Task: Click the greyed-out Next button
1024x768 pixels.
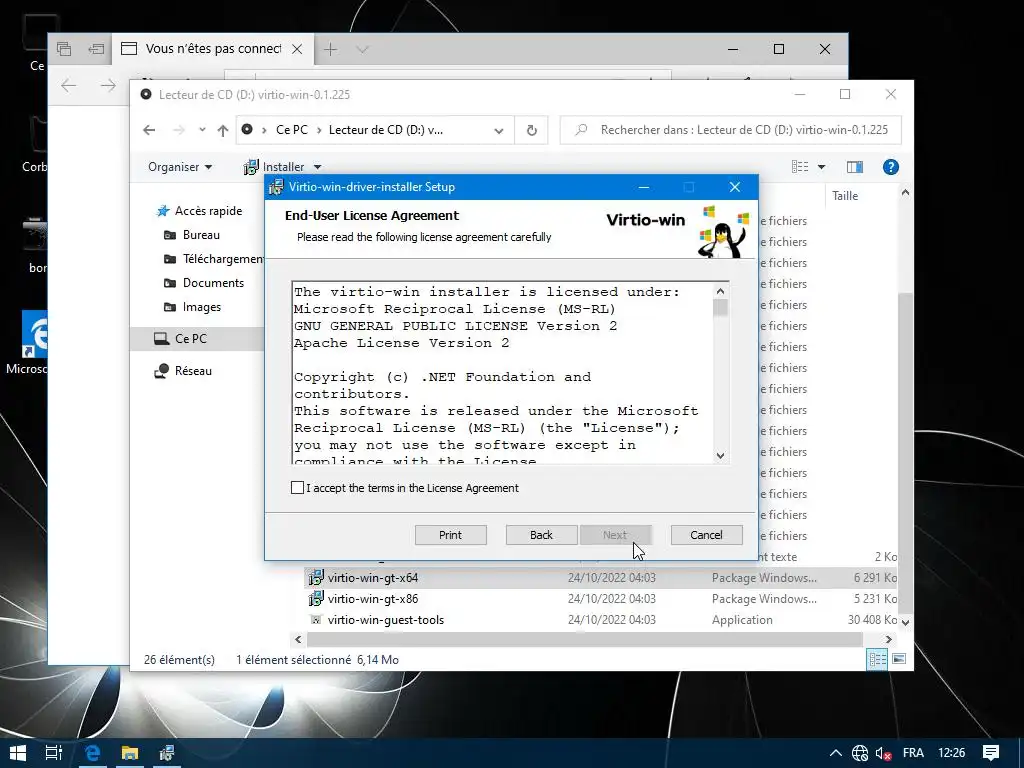Action: tap(615, 535)
